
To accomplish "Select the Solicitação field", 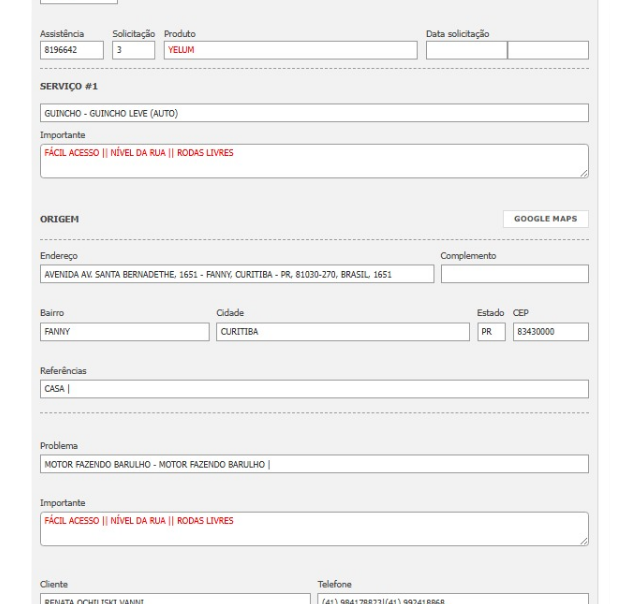I will [133, 50].
